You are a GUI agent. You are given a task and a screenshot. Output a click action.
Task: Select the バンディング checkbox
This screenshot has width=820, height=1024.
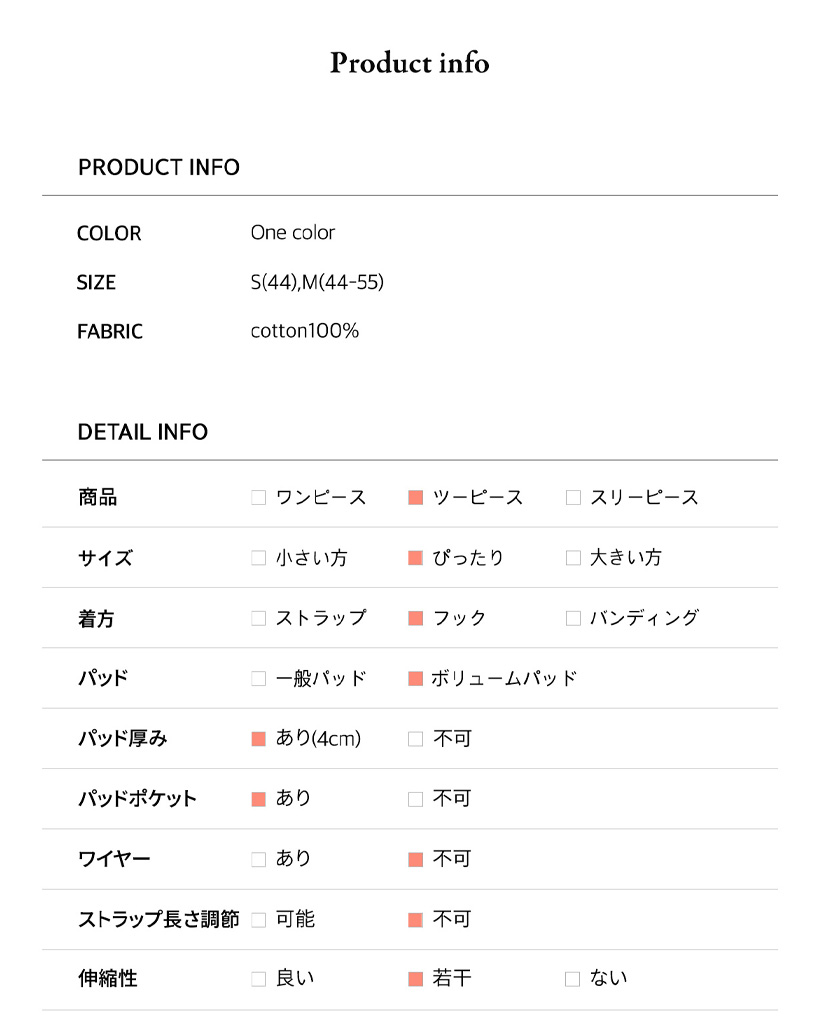pos(573,618)
